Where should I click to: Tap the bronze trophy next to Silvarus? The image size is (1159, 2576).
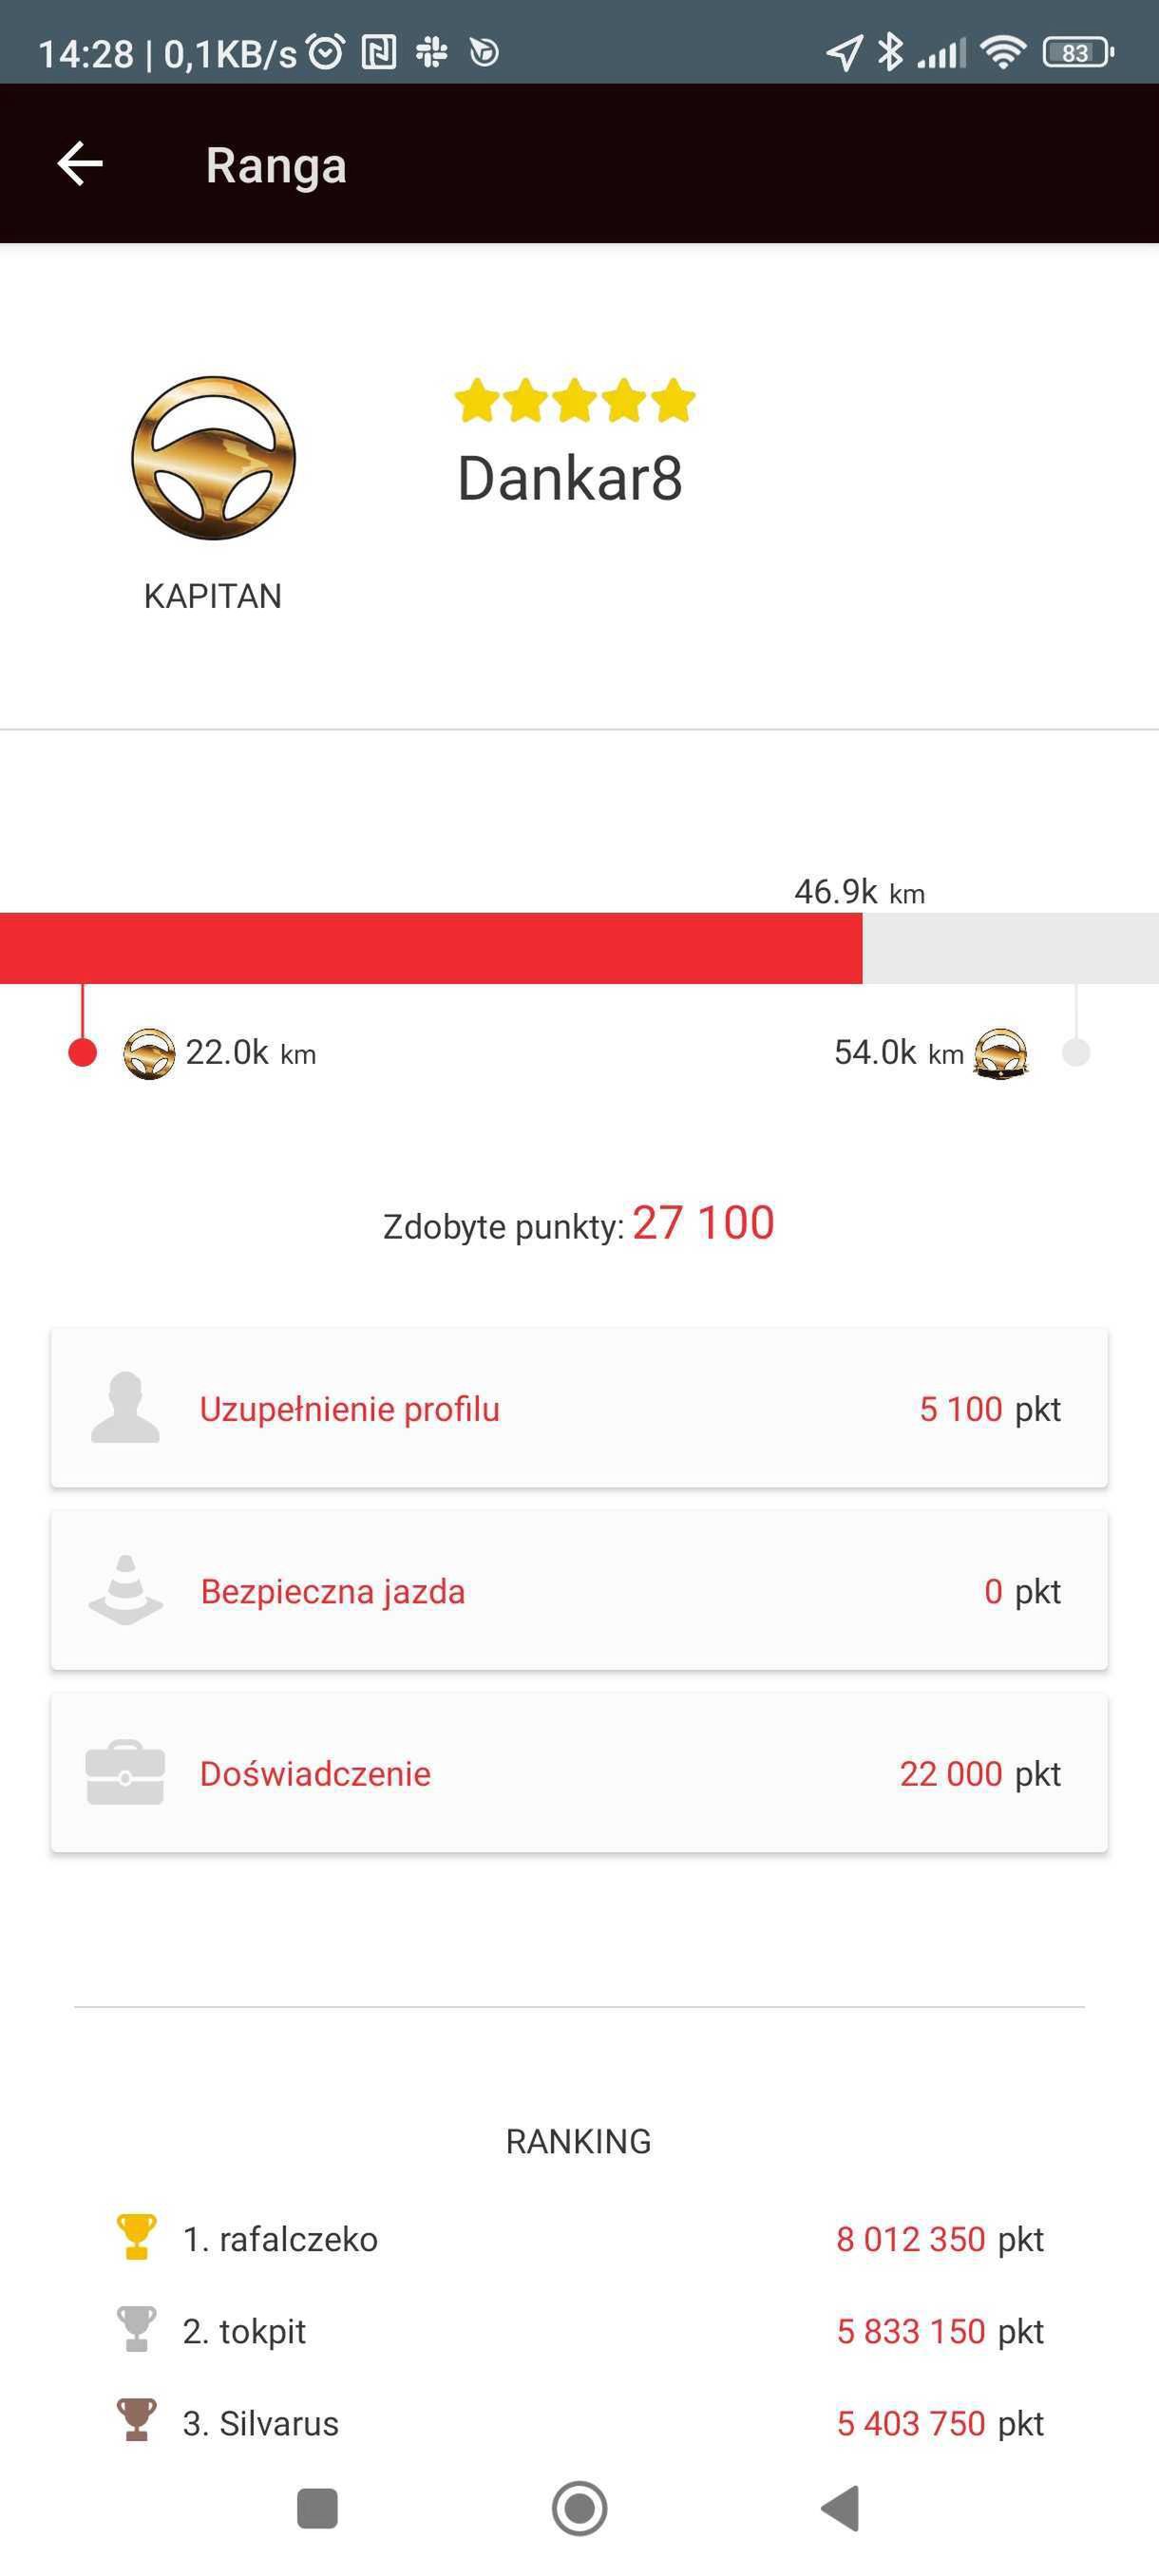pos(136,2422)
